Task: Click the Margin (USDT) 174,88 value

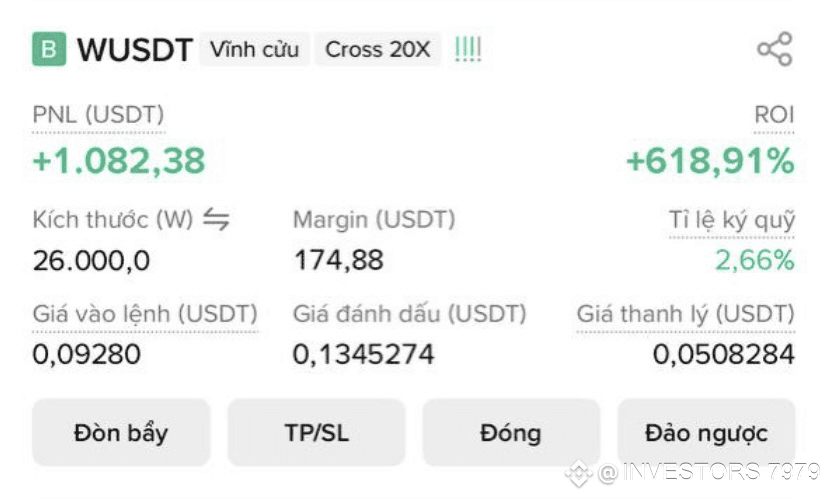Action: [338, 260]
